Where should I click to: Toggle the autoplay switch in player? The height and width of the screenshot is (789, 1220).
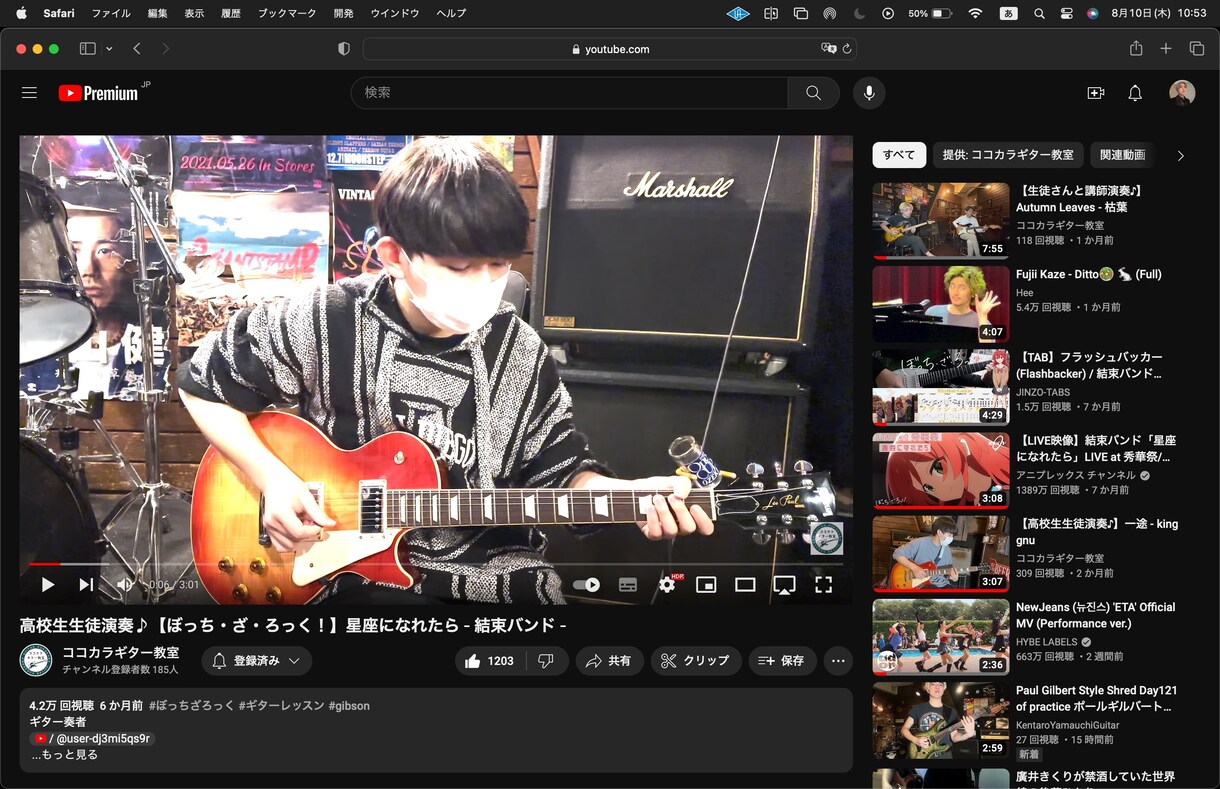coord(587,585)
